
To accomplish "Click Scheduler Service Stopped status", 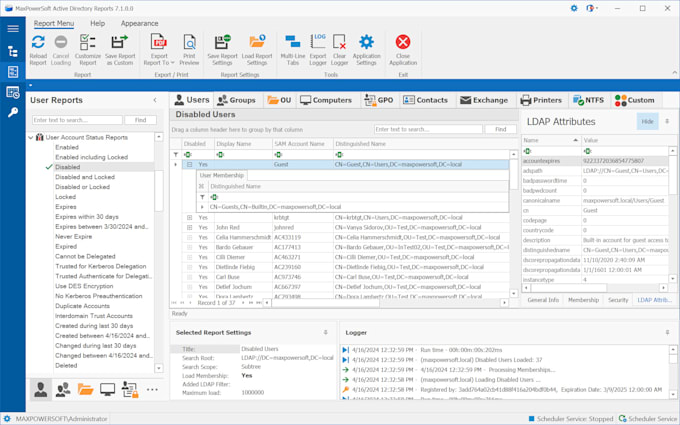I will (x=571, y=418).
